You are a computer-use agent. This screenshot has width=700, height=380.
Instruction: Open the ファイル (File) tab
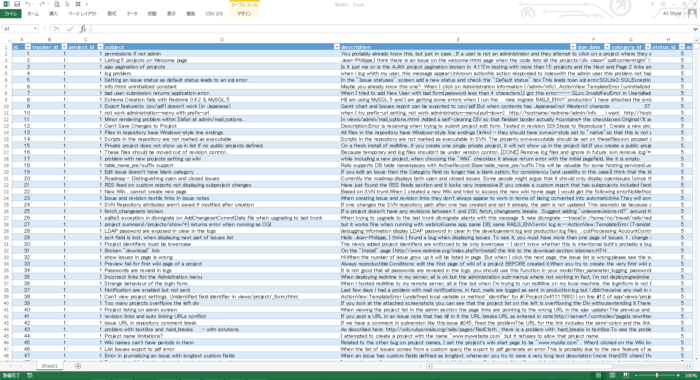(x=11, y=14)
